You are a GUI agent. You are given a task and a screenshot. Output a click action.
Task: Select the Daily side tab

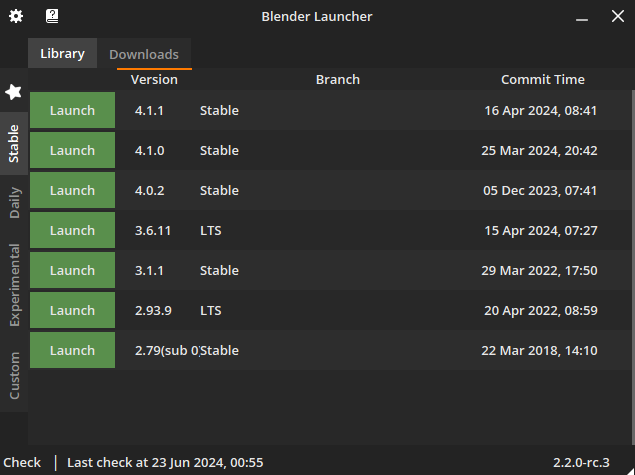tap(14, 202)
